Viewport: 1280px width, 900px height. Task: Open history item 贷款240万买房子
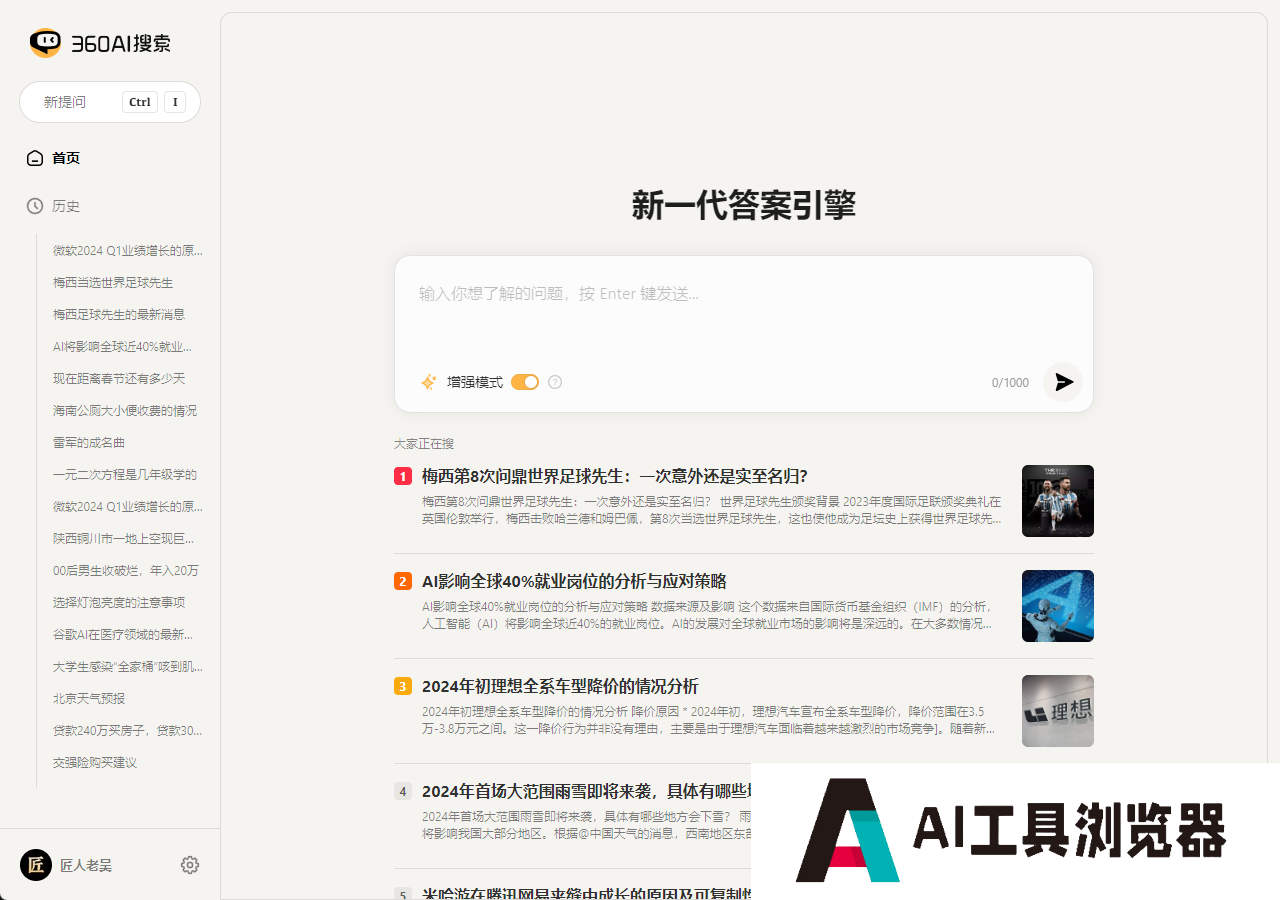point(128,731)
